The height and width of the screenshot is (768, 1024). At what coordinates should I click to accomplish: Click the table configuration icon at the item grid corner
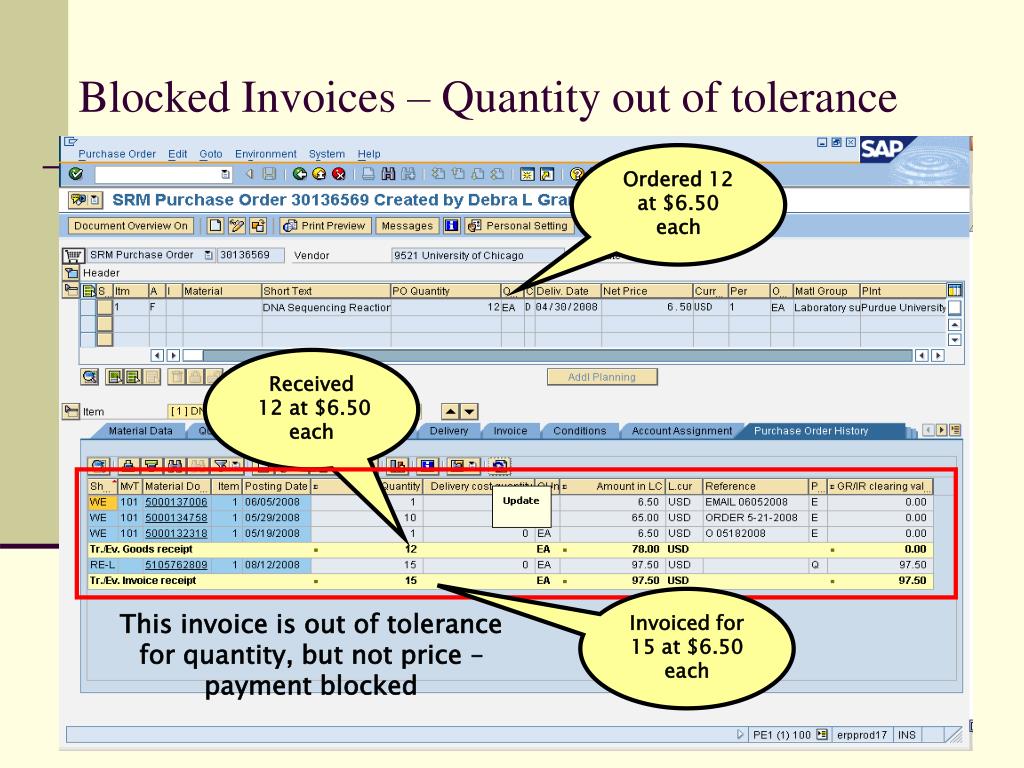[954, 291]
